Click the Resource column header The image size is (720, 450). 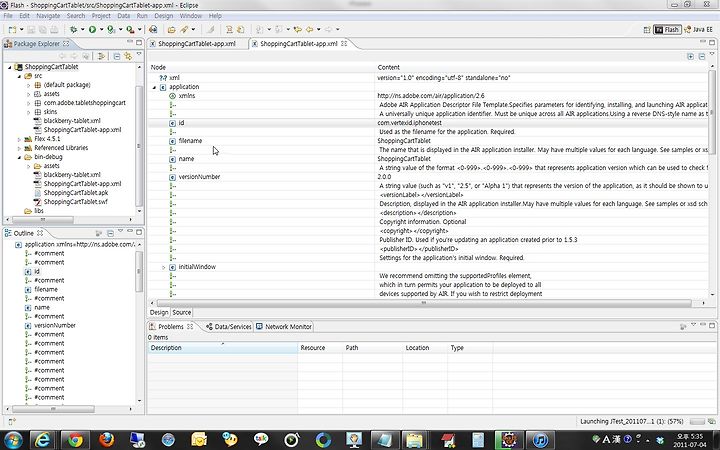point(320,348)
